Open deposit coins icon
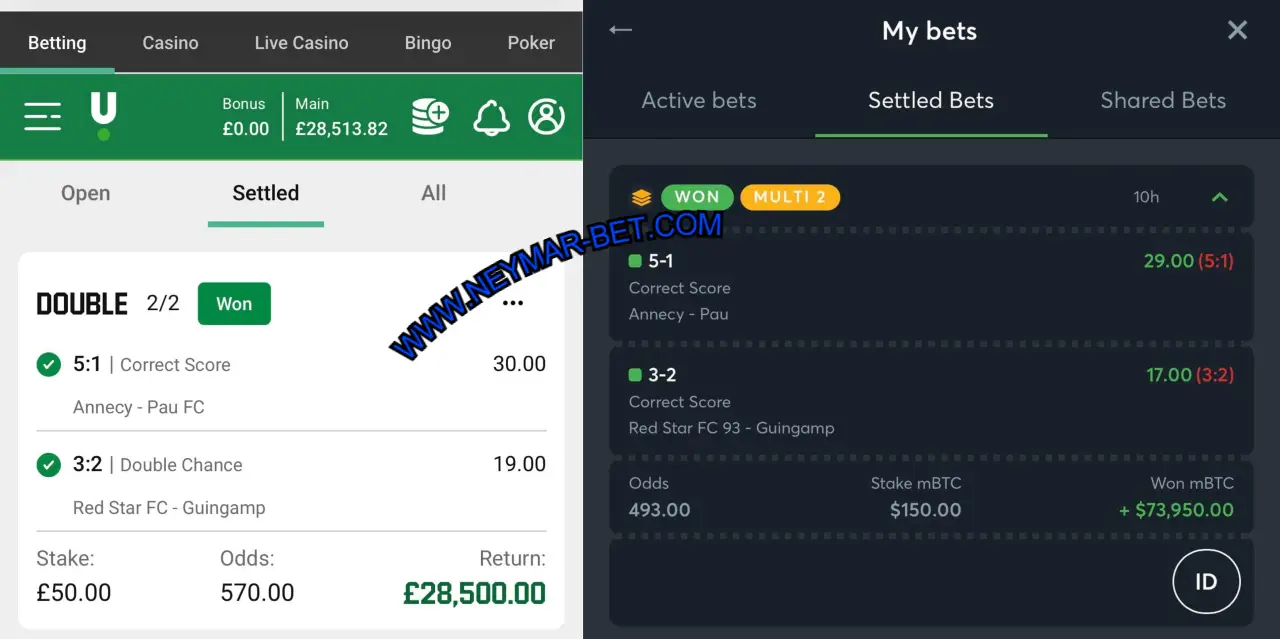This screenshot has width=1280, height=639. point(431,117)
